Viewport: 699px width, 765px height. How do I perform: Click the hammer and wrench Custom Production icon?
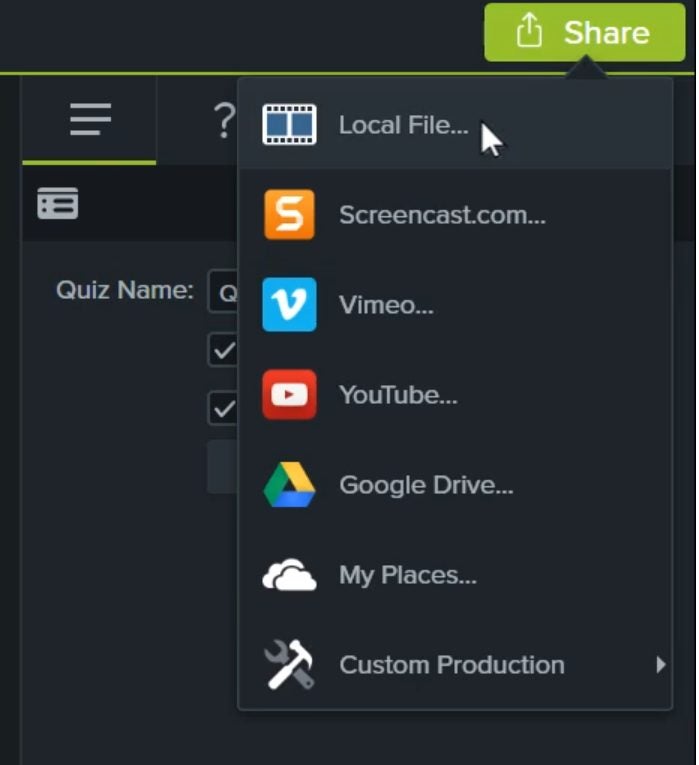tap(289, 664)
